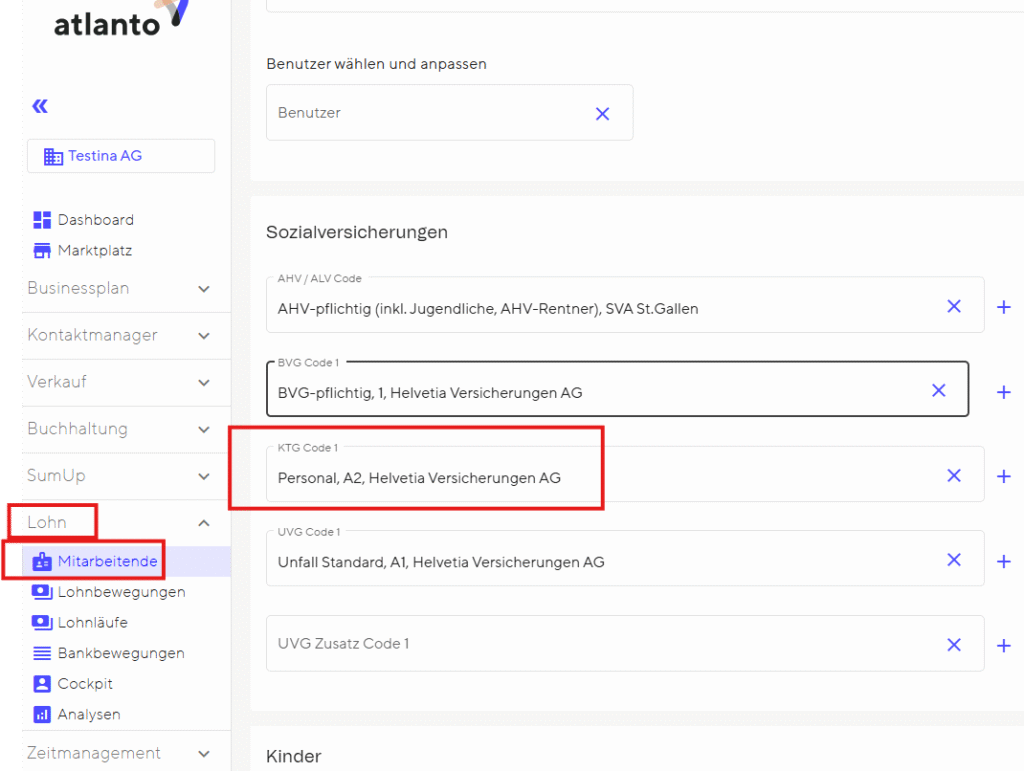Click into the UVG Zusatz Code 1 field
Screen dimensions: 1024x771
pos(600,644)
